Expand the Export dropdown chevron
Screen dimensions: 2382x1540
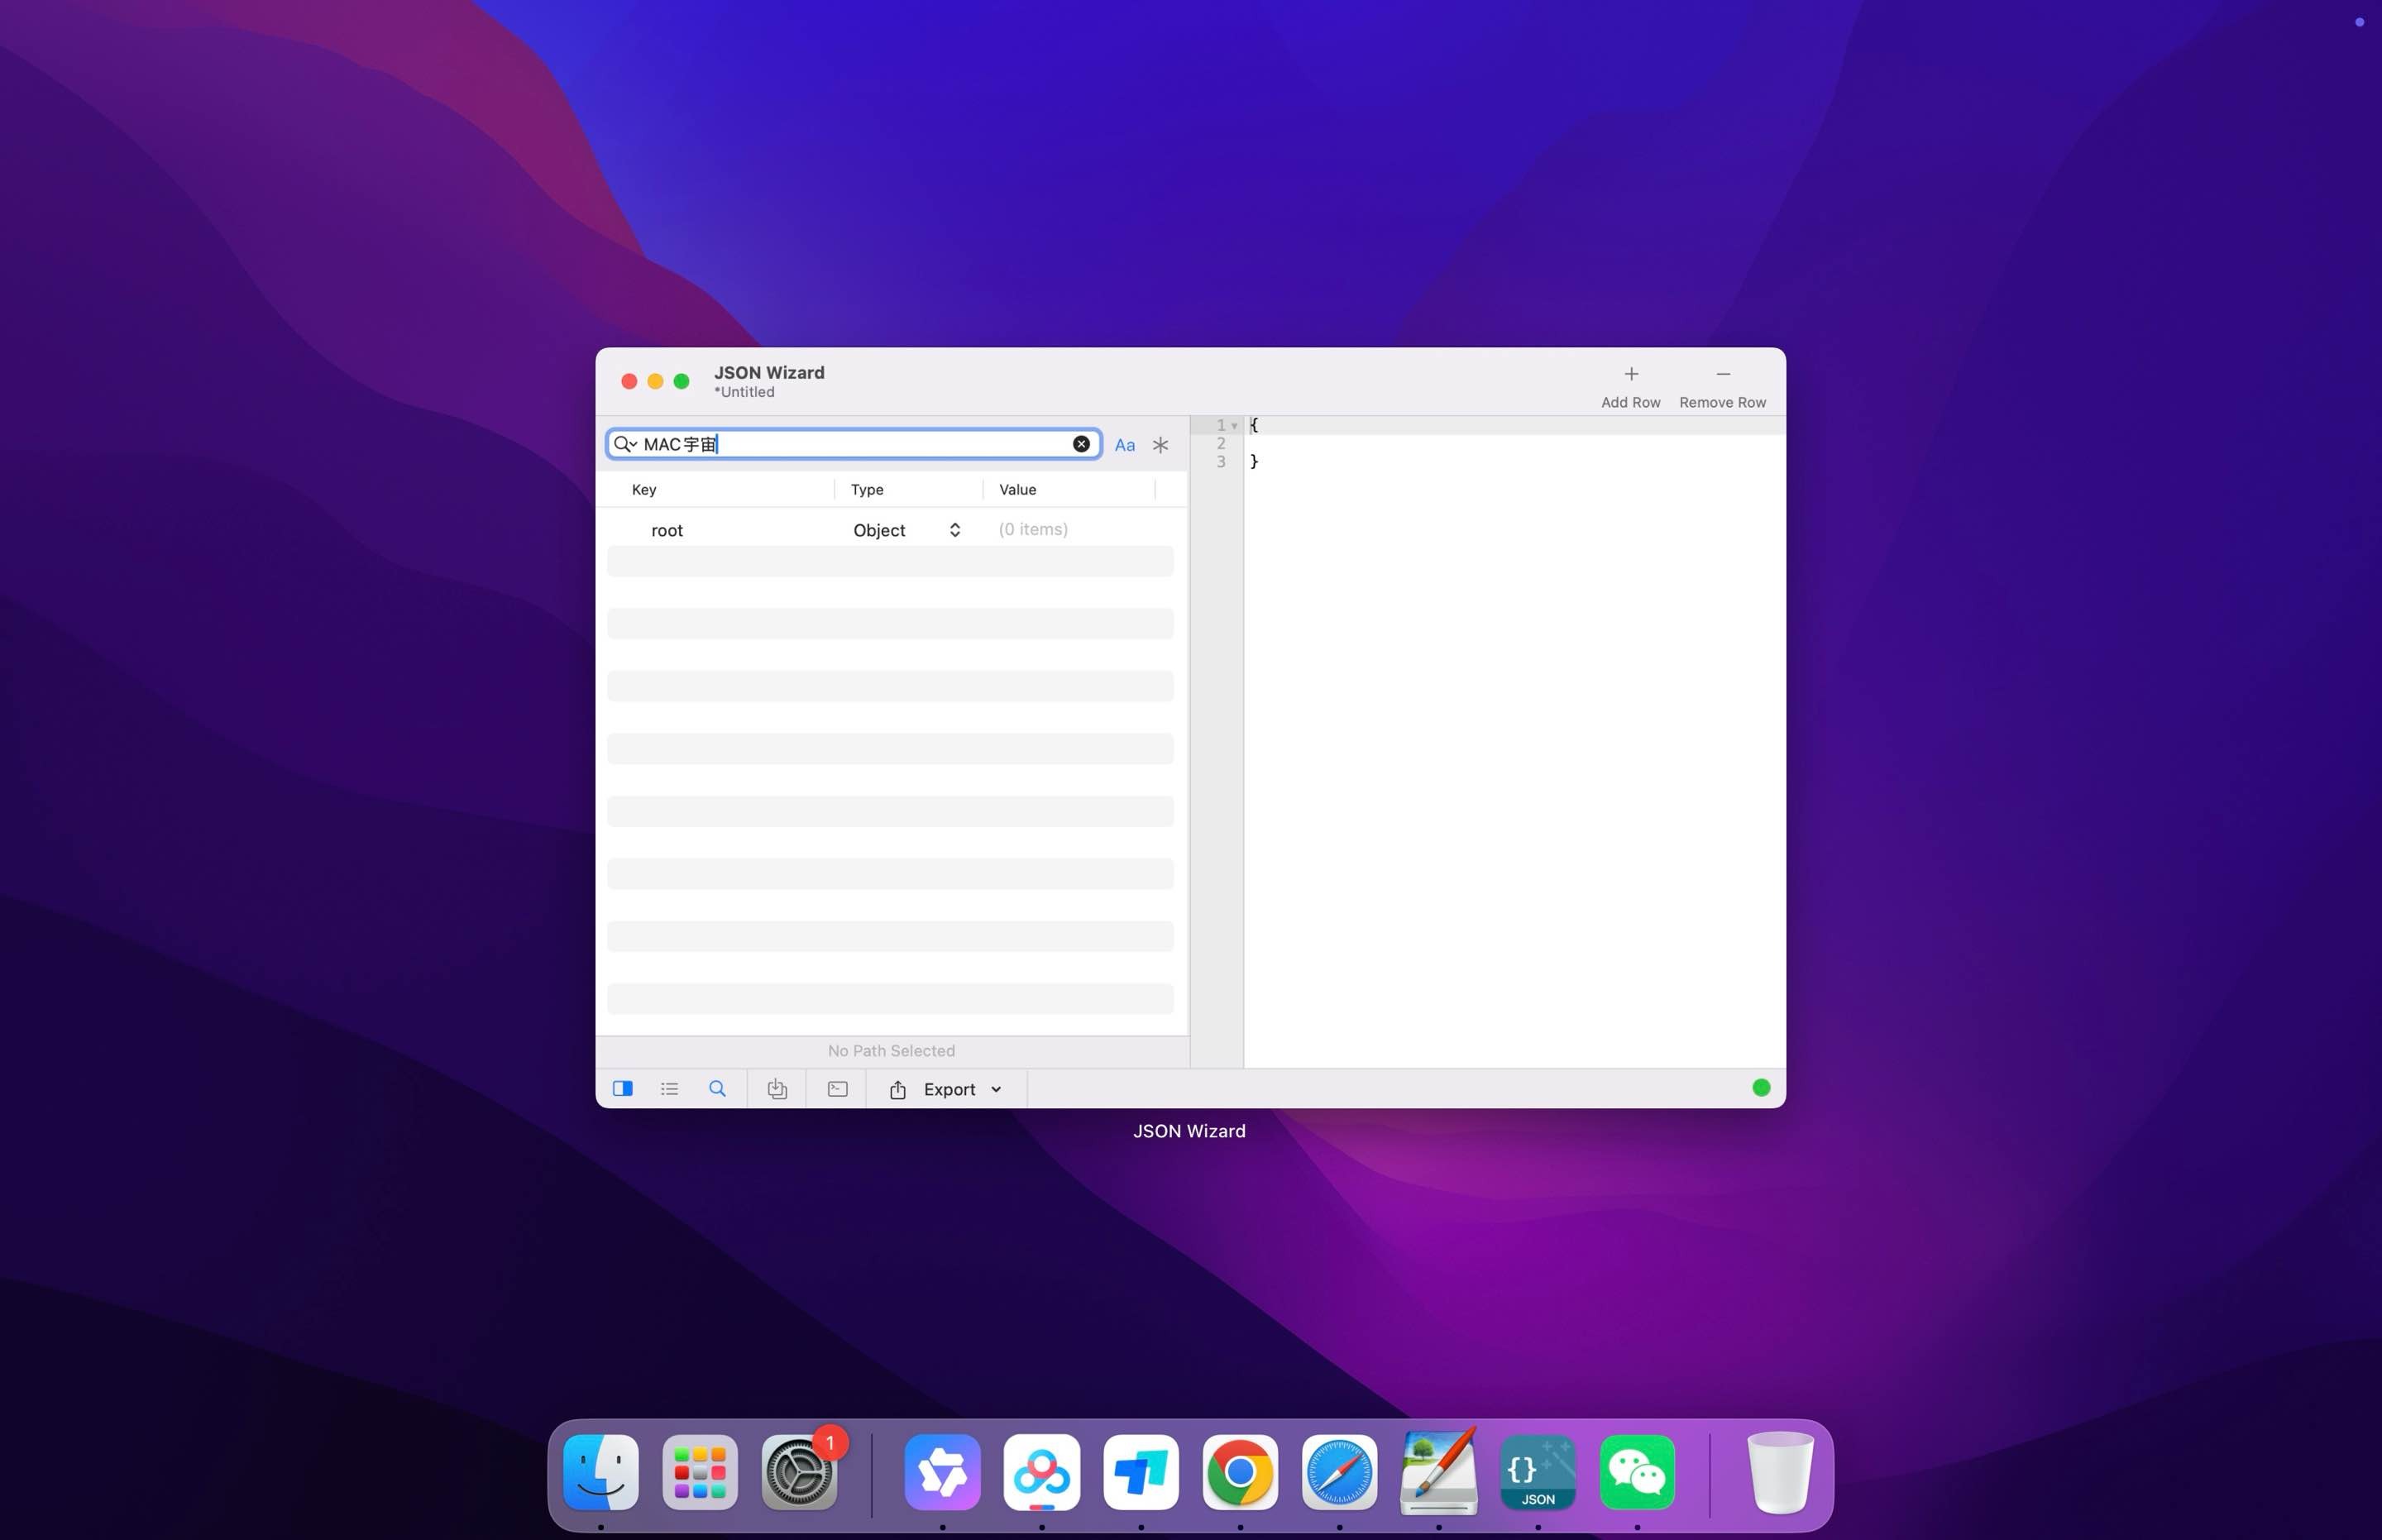(997, 1089)
